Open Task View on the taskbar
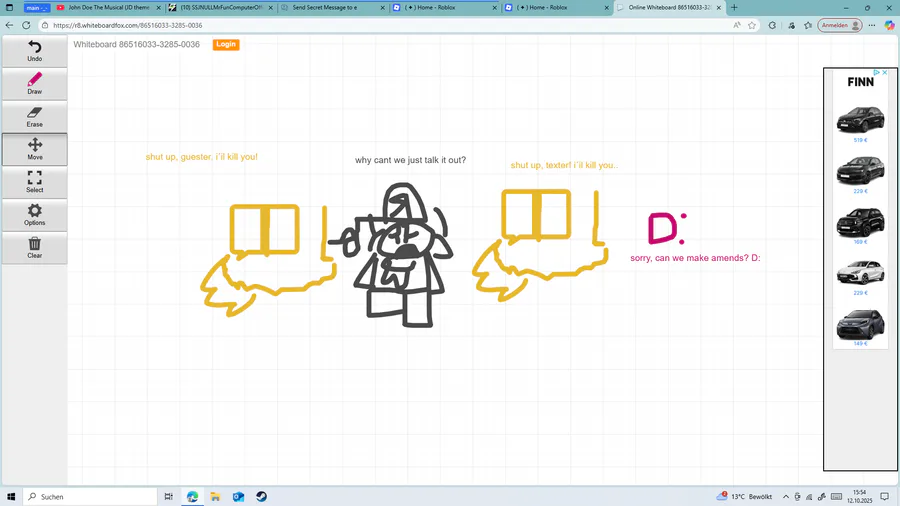Screen dimensions: 900x506 pos(168,496)
